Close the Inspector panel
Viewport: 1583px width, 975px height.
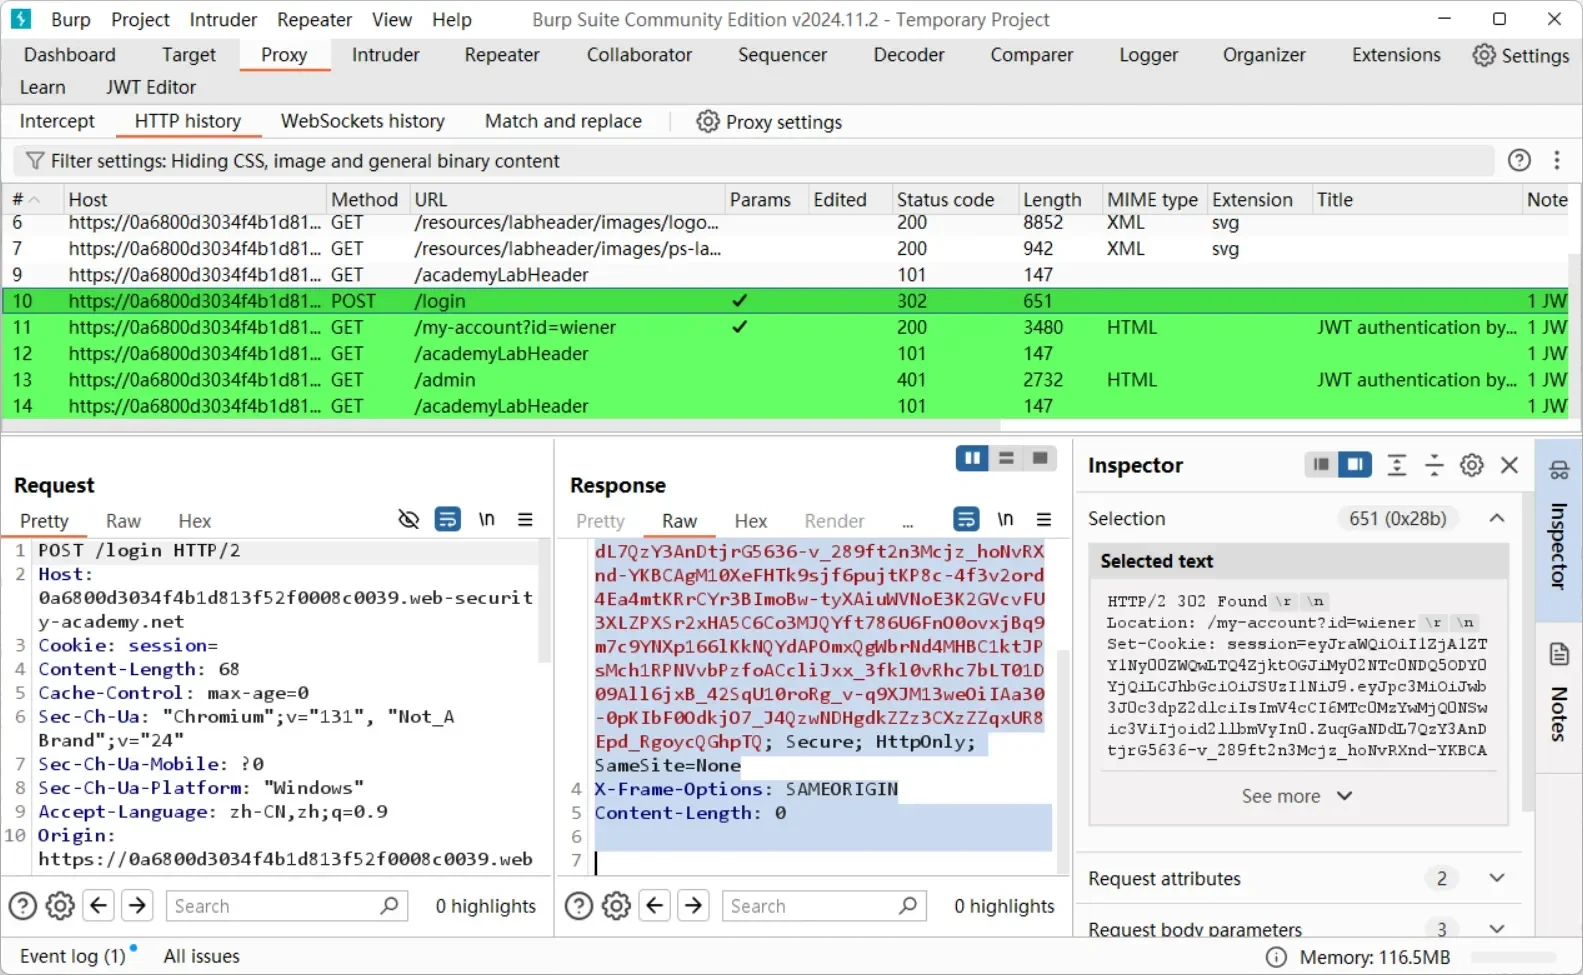tap(1510, 465)
